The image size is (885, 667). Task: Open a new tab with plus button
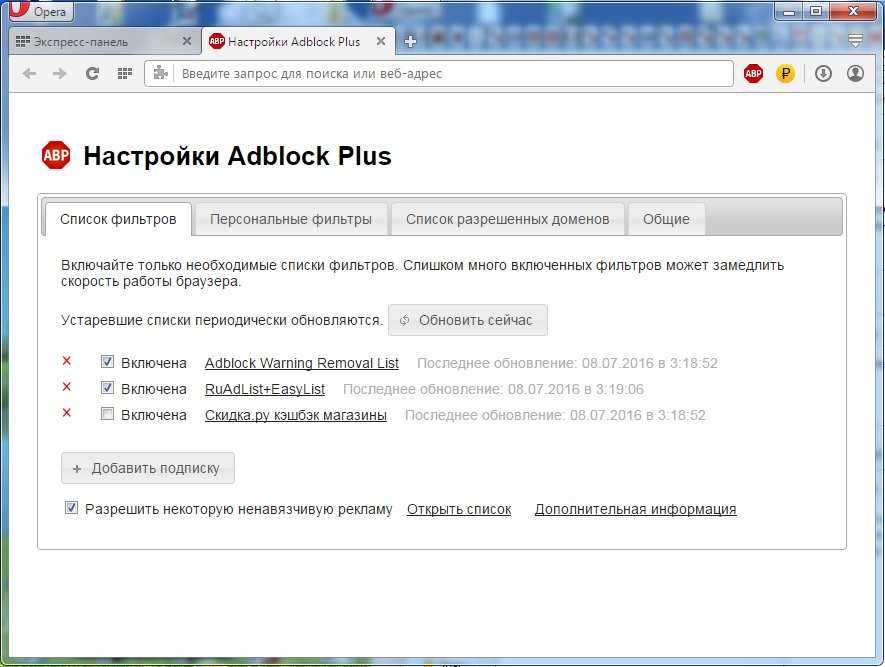click(x=410, y=41)
